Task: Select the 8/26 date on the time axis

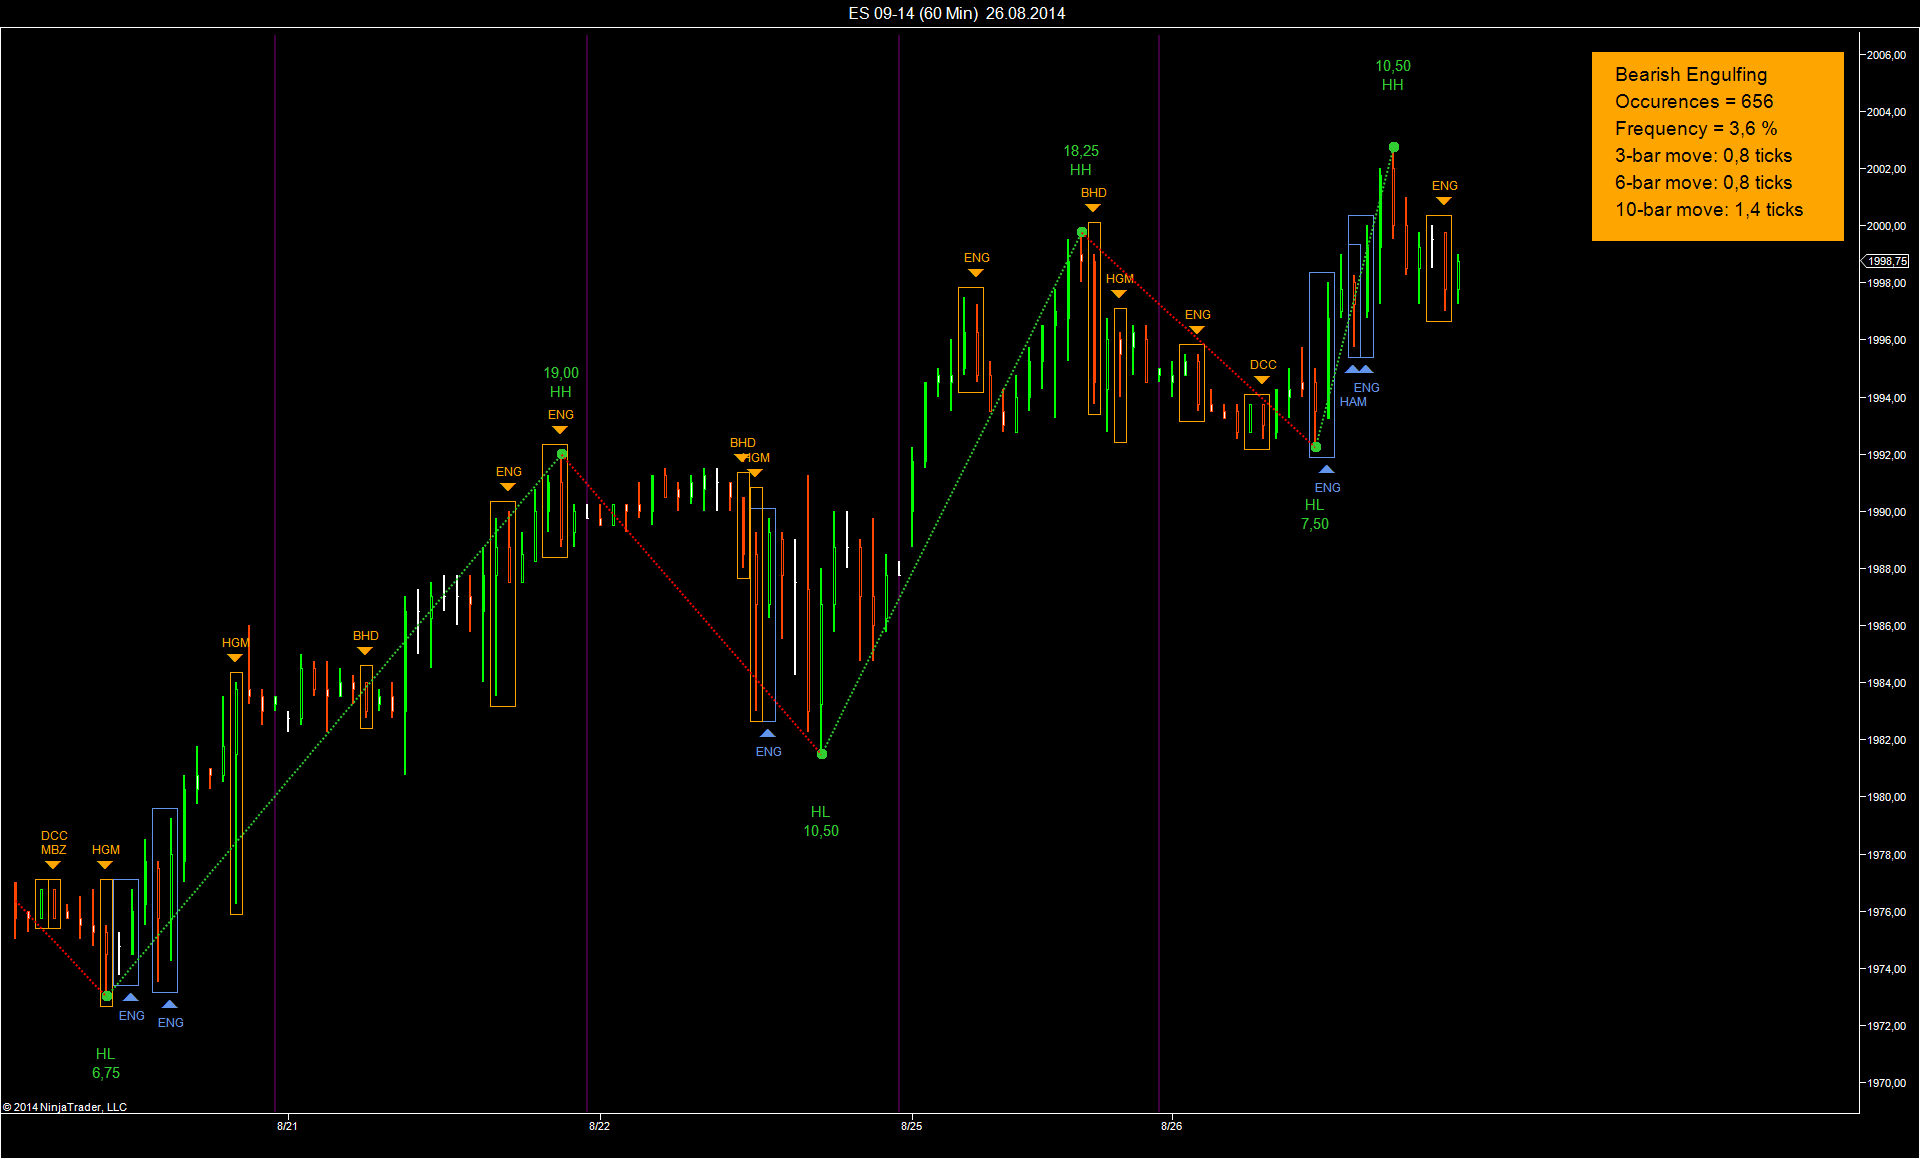Action: [1171, 1126]
